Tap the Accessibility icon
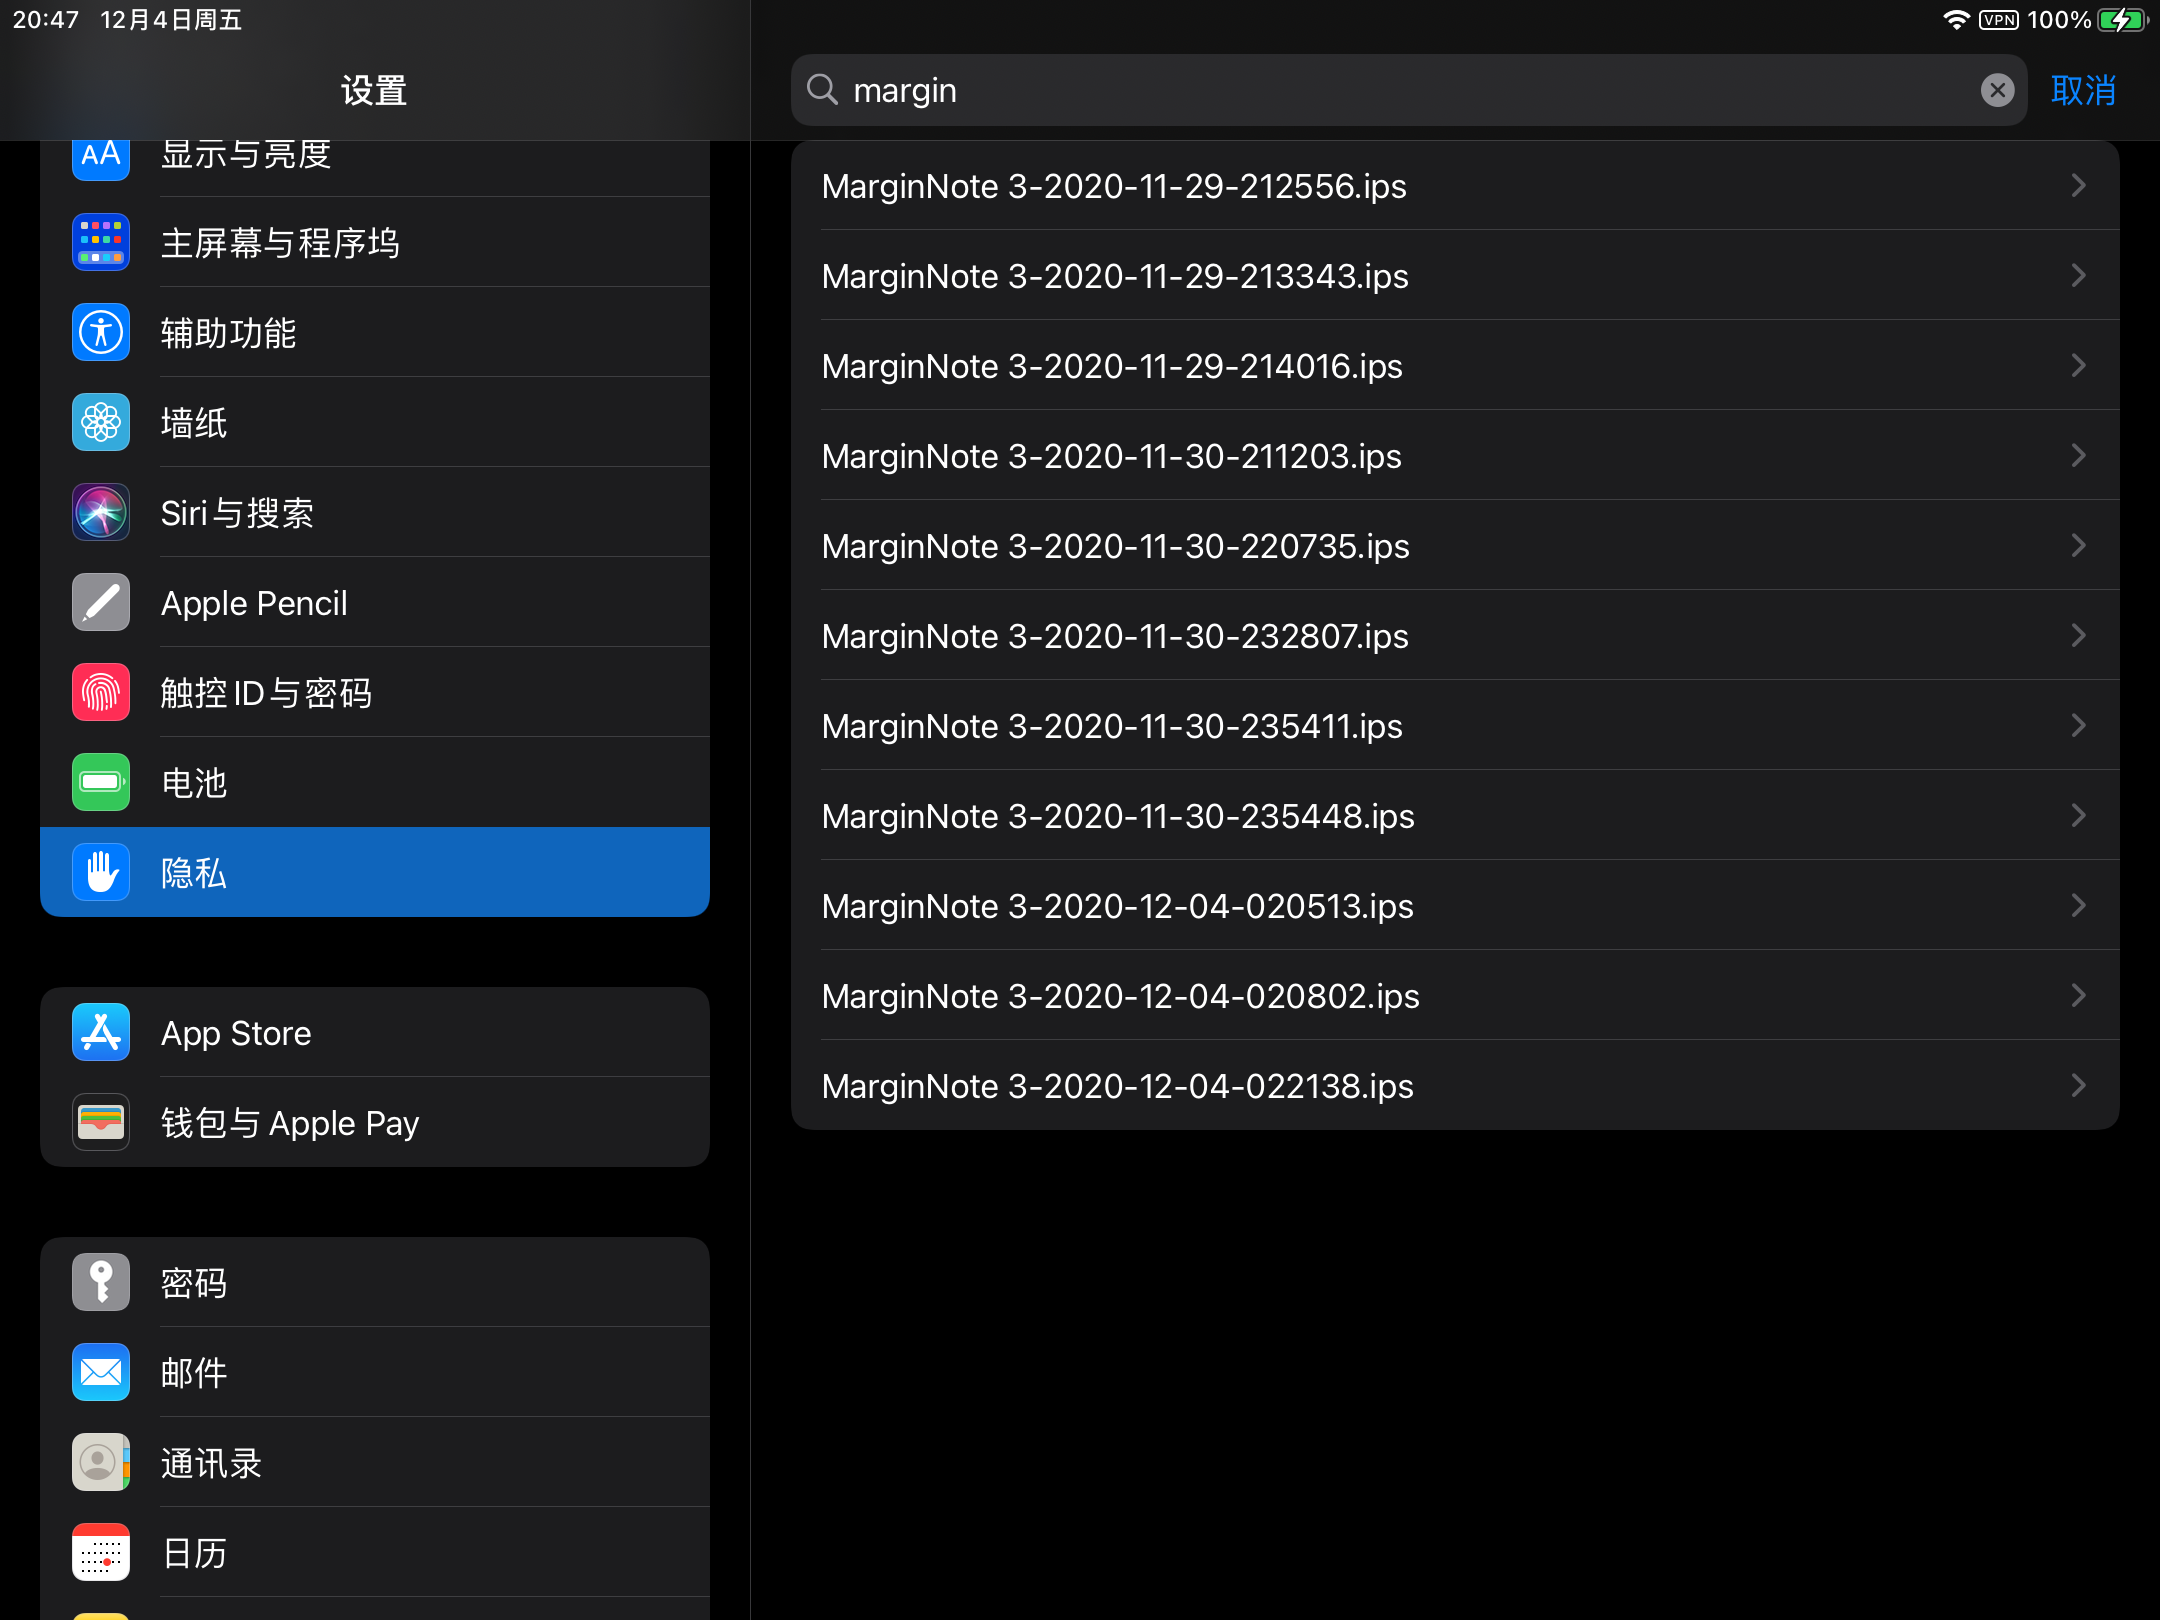Image resolution: width=2160 pixels, height=1620 pixels. 101,332
